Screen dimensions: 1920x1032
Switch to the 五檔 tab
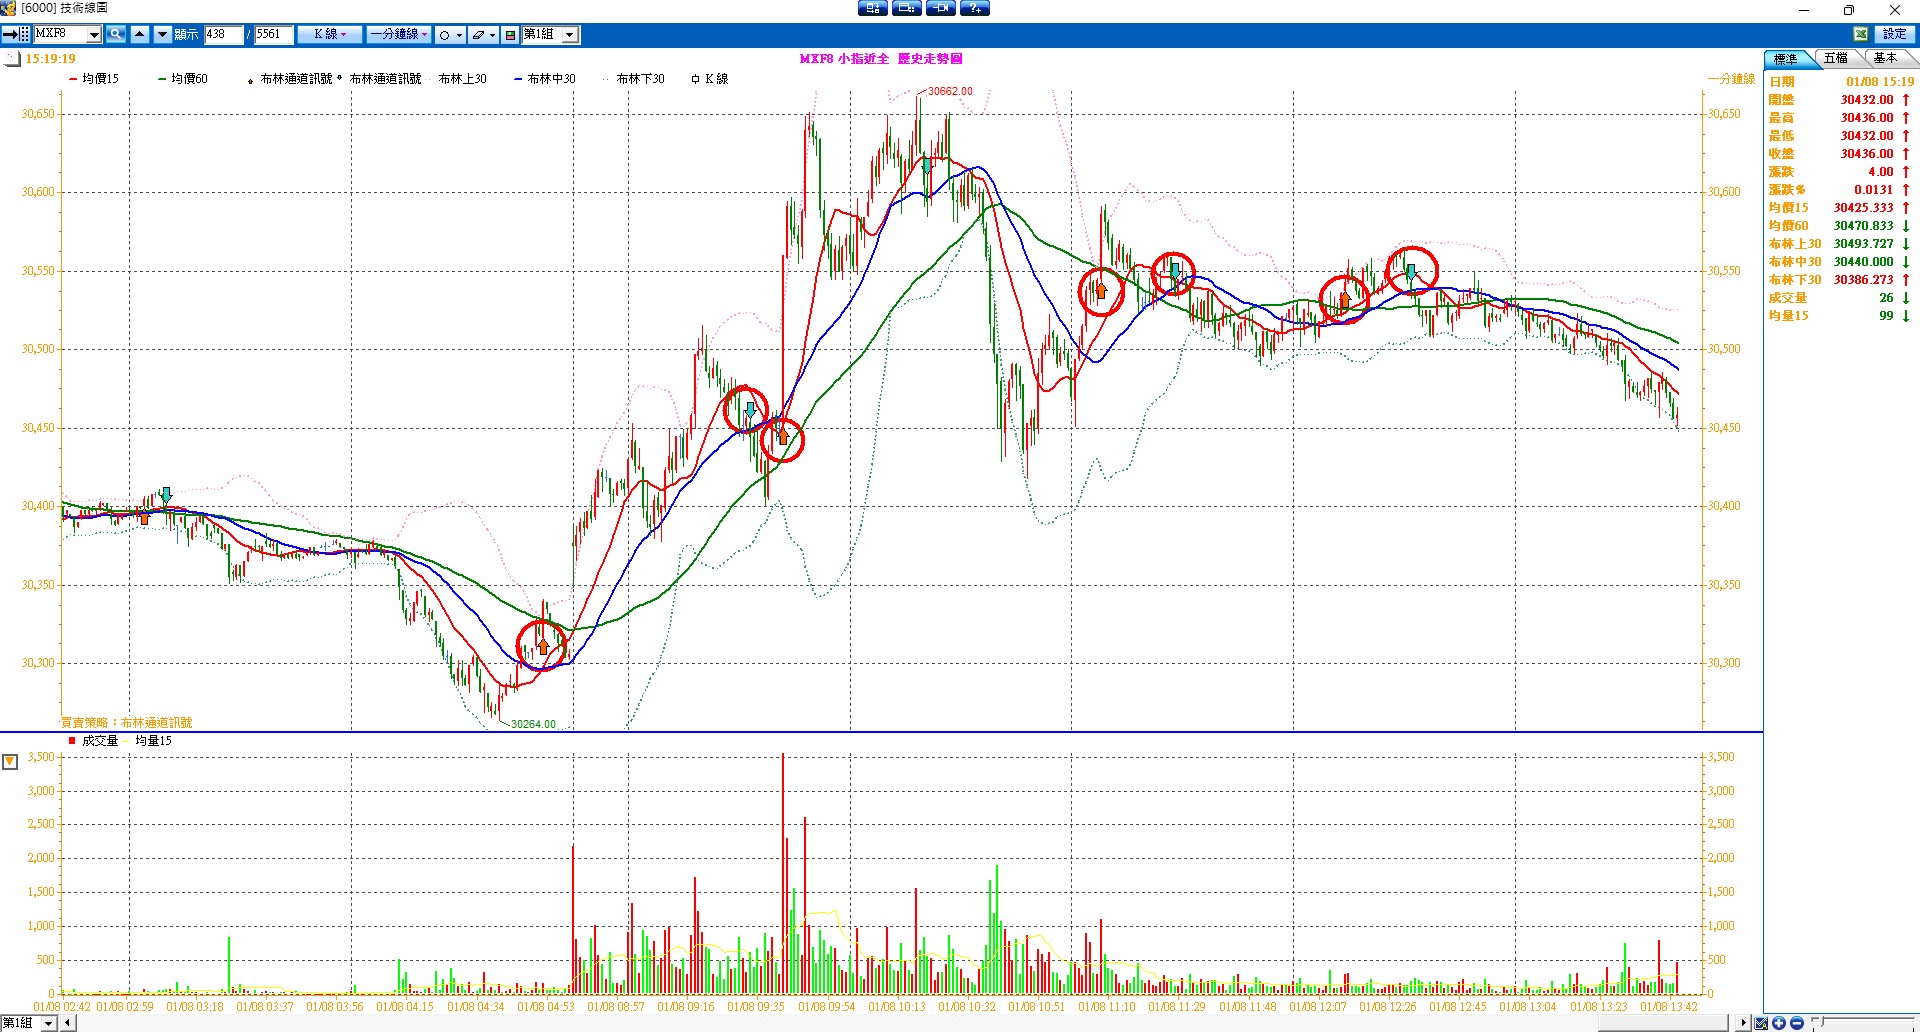click(x=1835, y=58)
